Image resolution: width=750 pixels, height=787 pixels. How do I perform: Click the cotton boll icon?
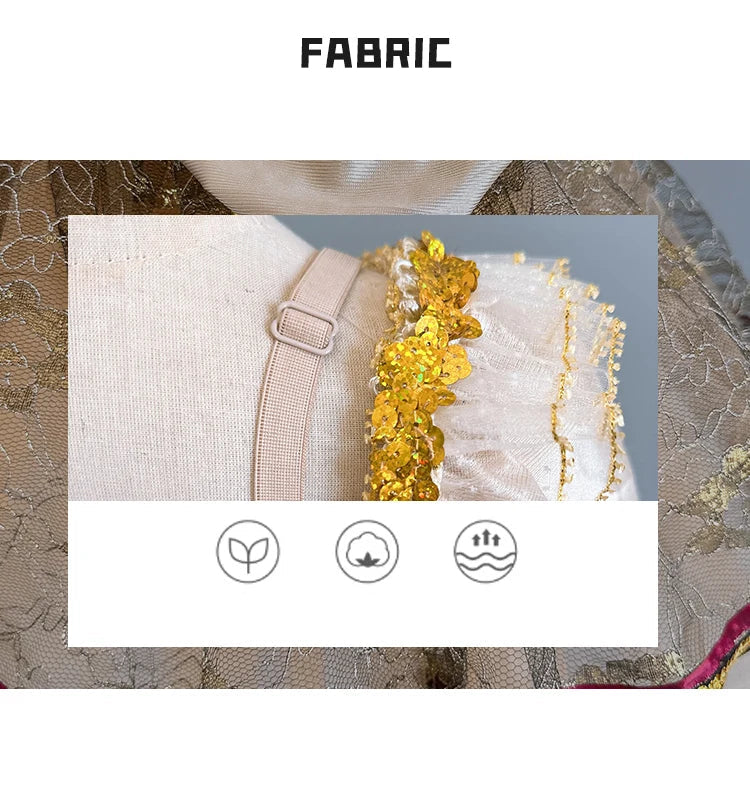[367, 551]
